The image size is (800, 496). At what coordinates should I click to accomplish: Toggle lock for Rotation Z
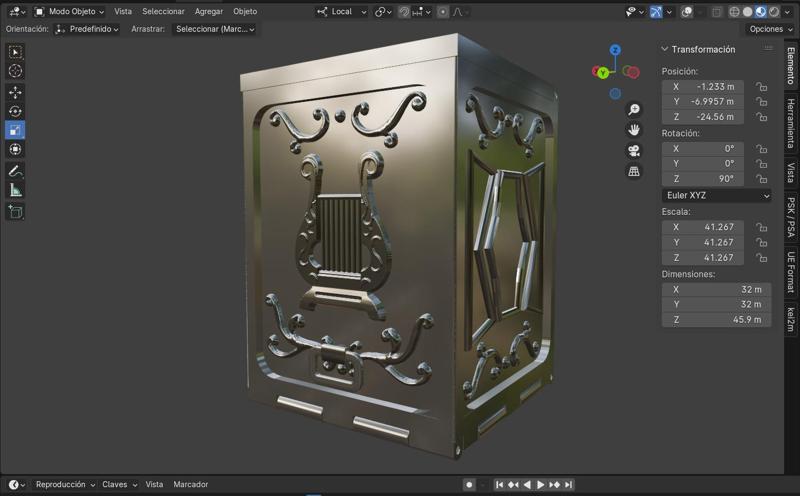coord(762,179)
